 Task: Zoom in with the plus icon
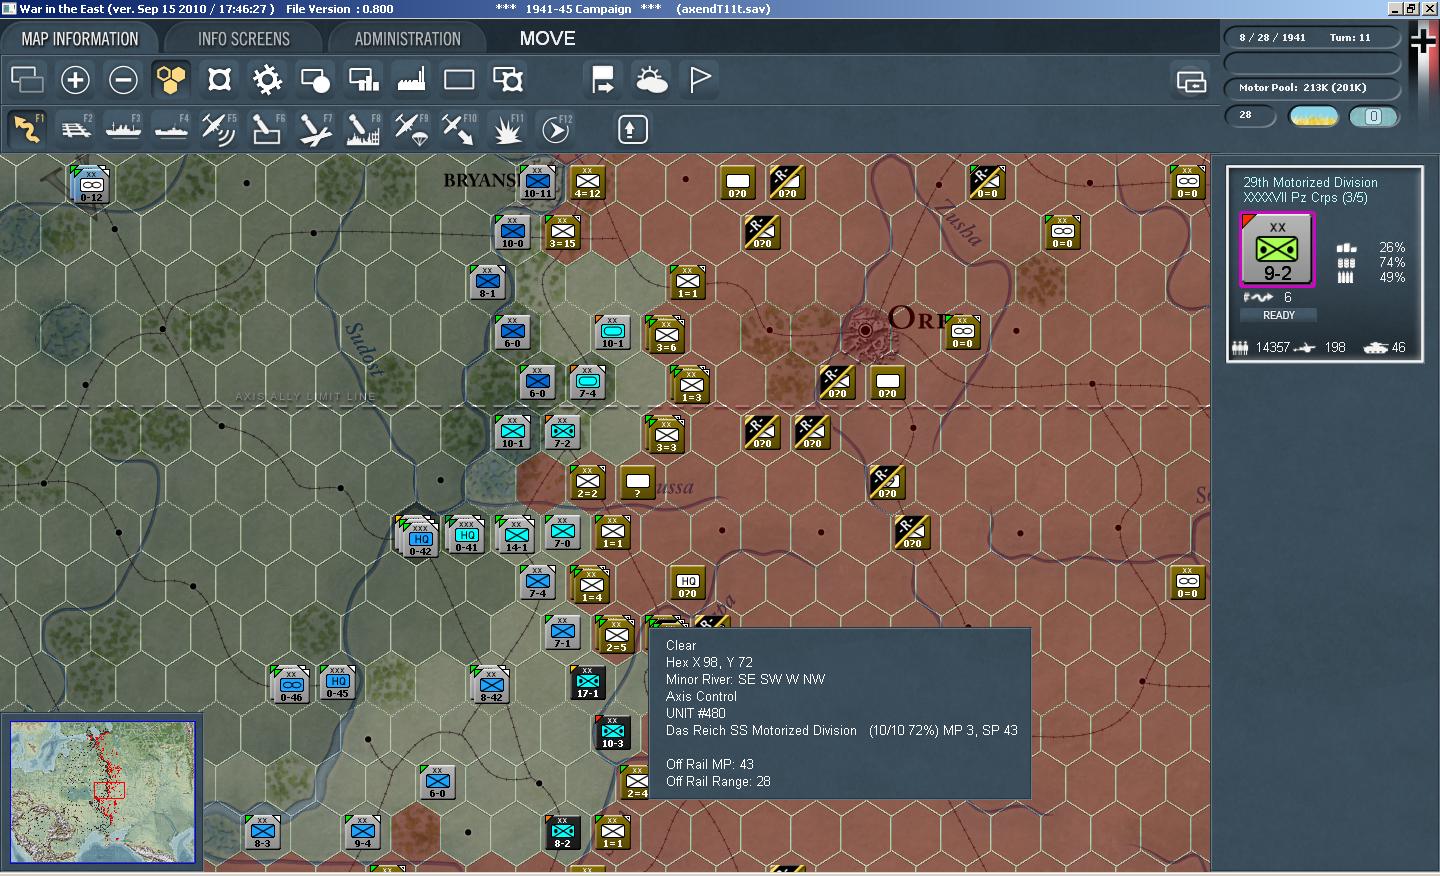[75, 79]
